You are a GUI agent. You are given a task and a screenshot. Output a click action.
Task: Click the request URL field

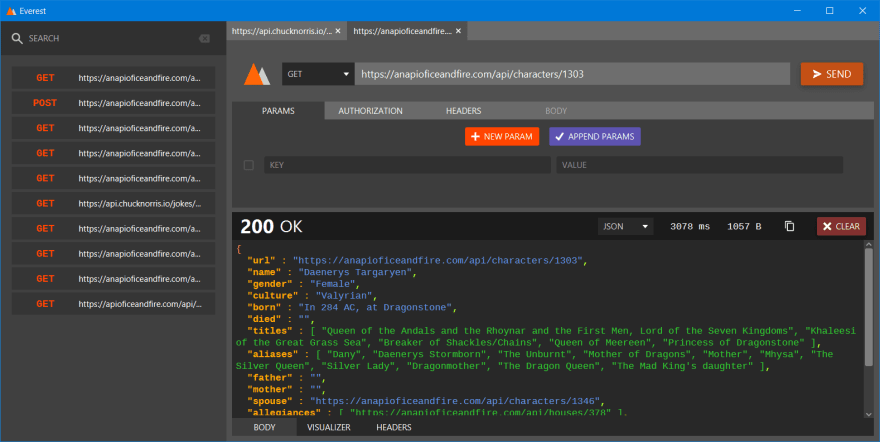[572, 74]
